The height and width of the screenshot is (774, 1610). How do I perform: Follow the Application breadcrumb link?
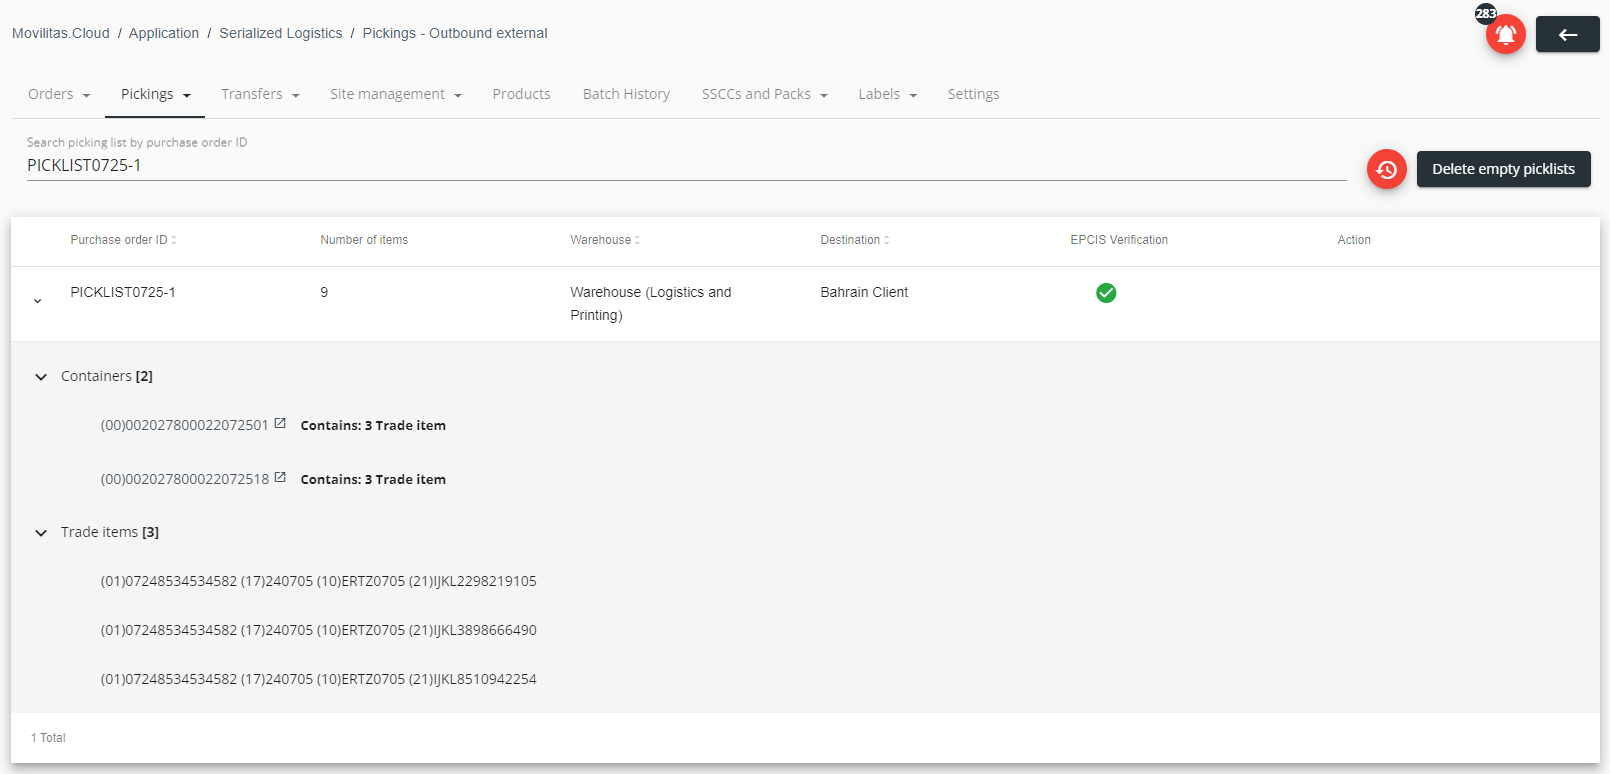pyautogui.click(x=164, y=33)
